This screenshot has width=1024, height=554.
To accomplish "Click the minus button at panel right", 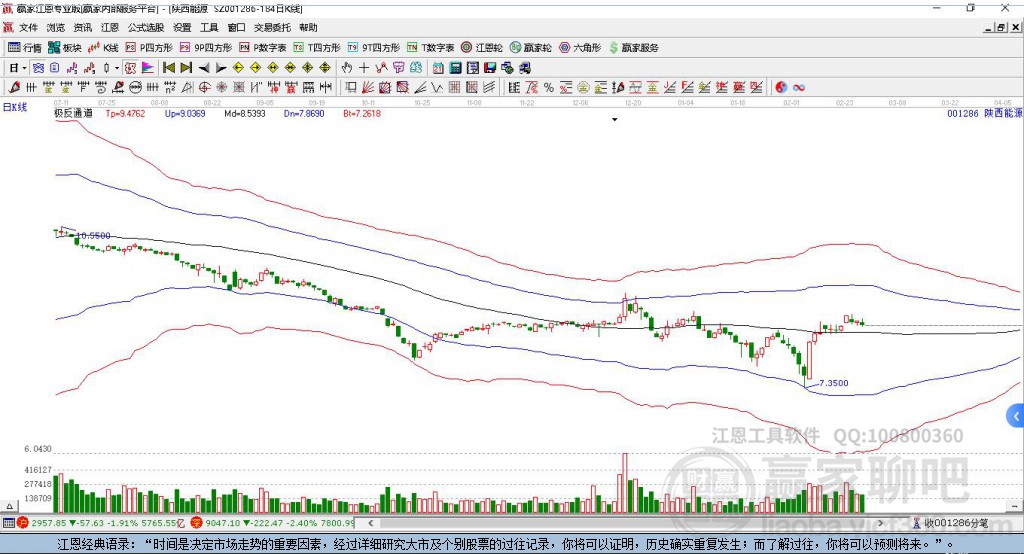I will pos(1014,506).
